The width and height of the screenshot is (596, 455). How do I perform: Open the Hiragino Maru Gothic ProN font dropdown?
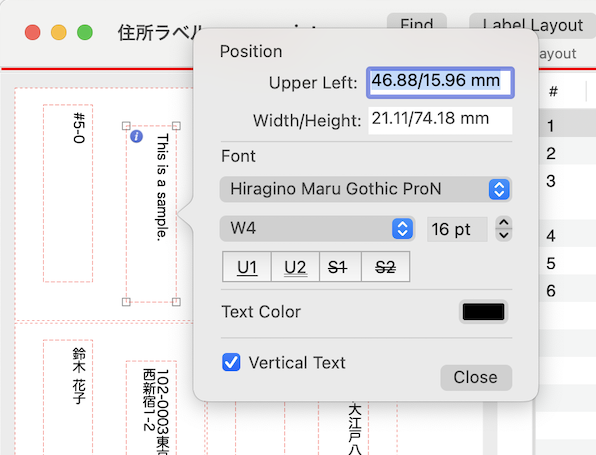pyautogui.click(x=366, y=189)
